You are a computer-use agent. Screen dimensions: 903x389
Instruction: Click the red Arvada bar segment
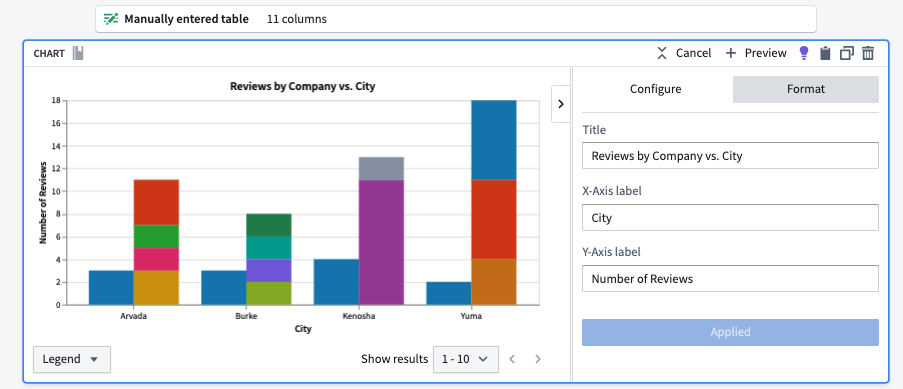[156, 202]
